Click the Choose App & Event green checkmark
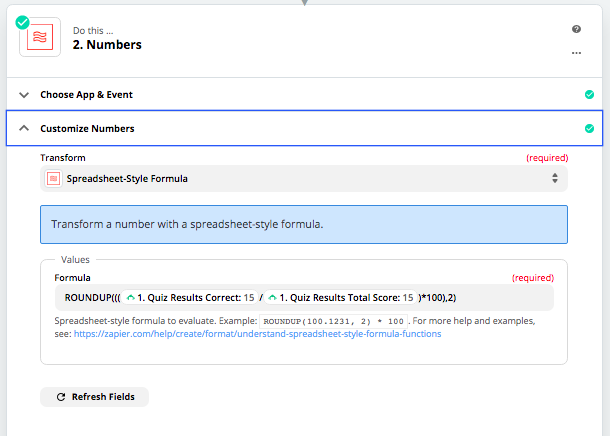Image resolution: width=610 pixels, height=436 pixels. tap(589, 95)
